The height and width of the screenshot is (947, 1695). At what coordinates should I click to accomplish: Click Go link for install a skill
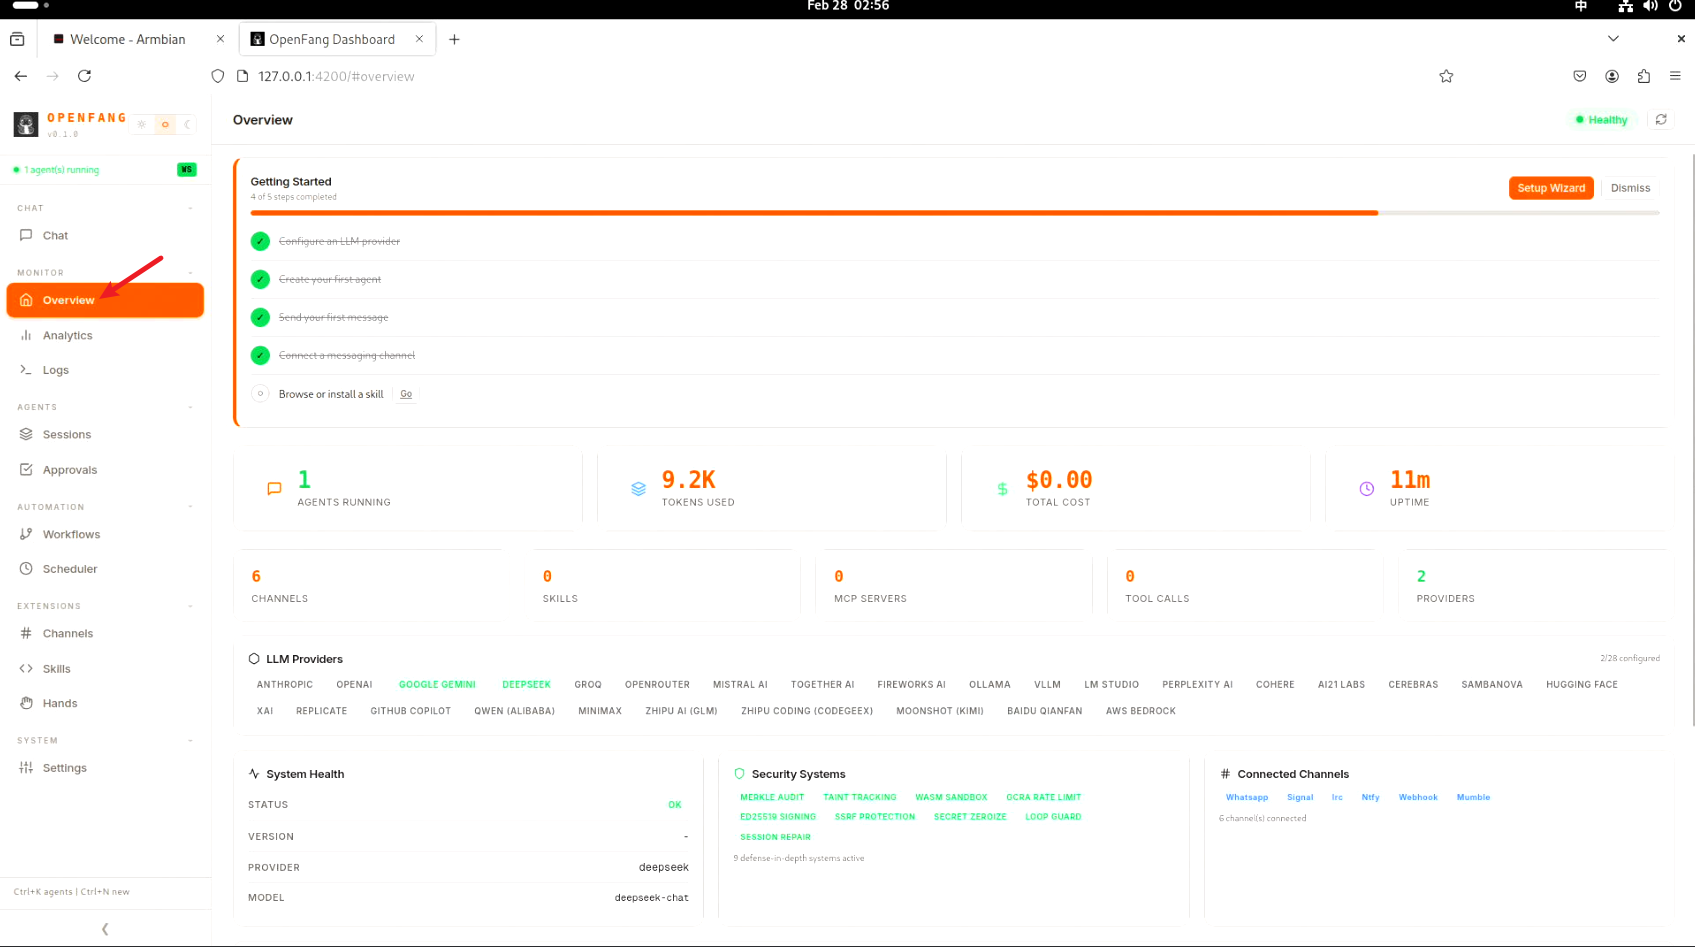(x=406, y=394)
